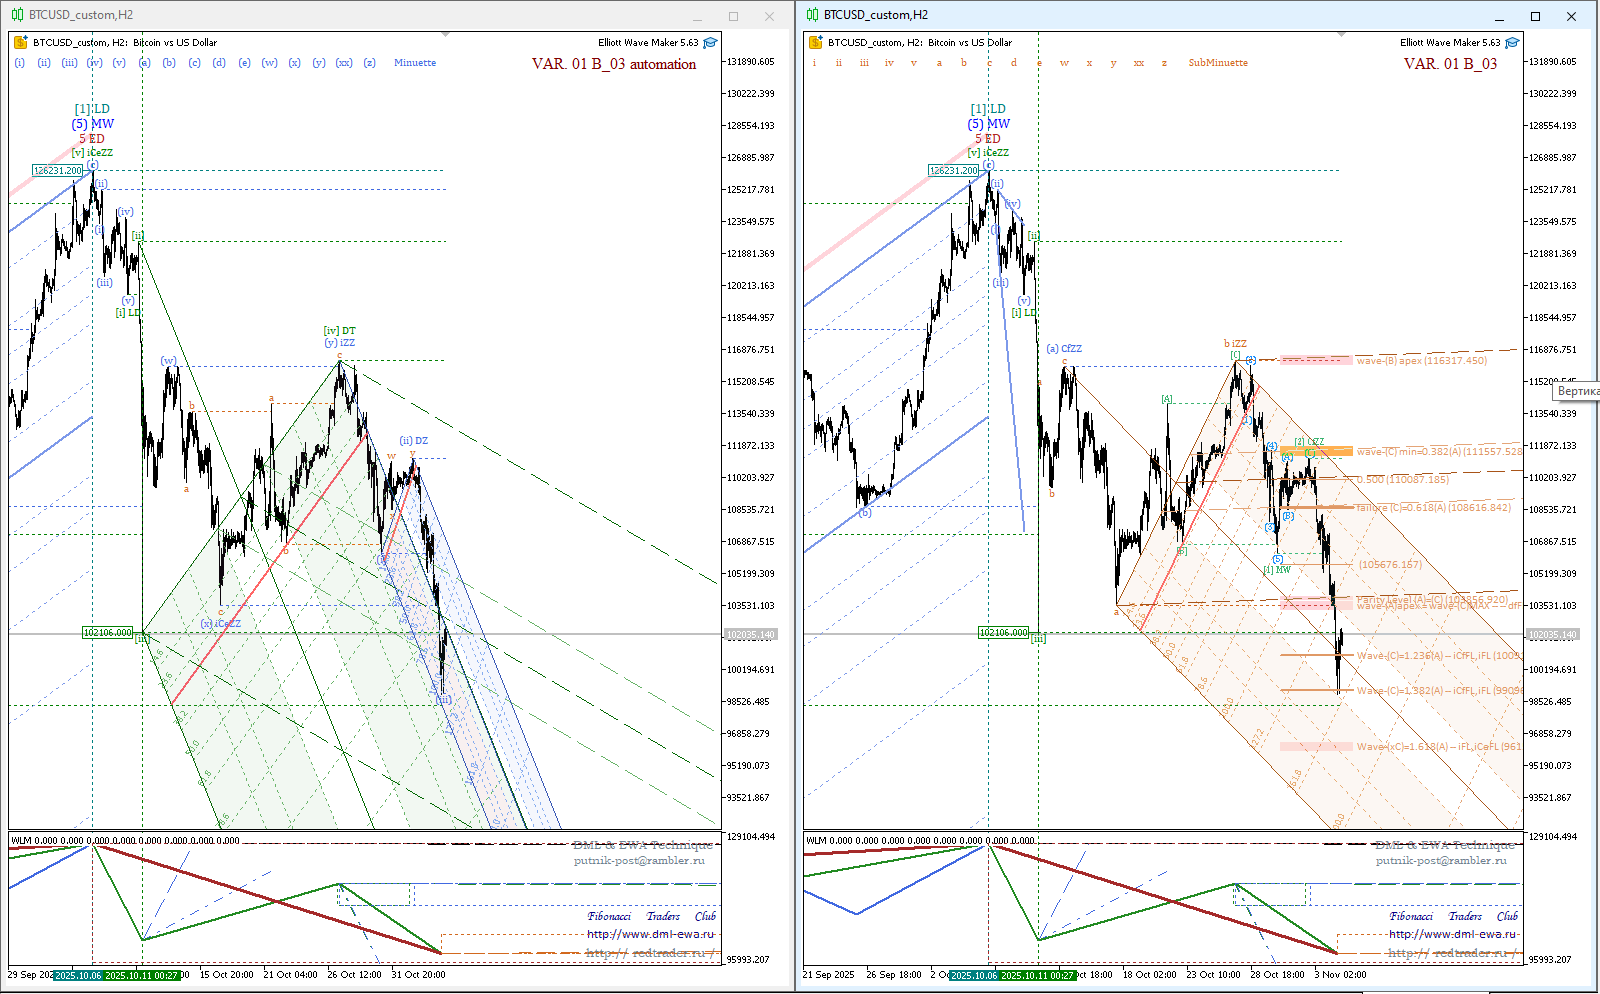The width and height of the screenshot is (1600, 994).
Task: Click the gold dollar expert icon in right chart
Action: (x=815, y=43)
